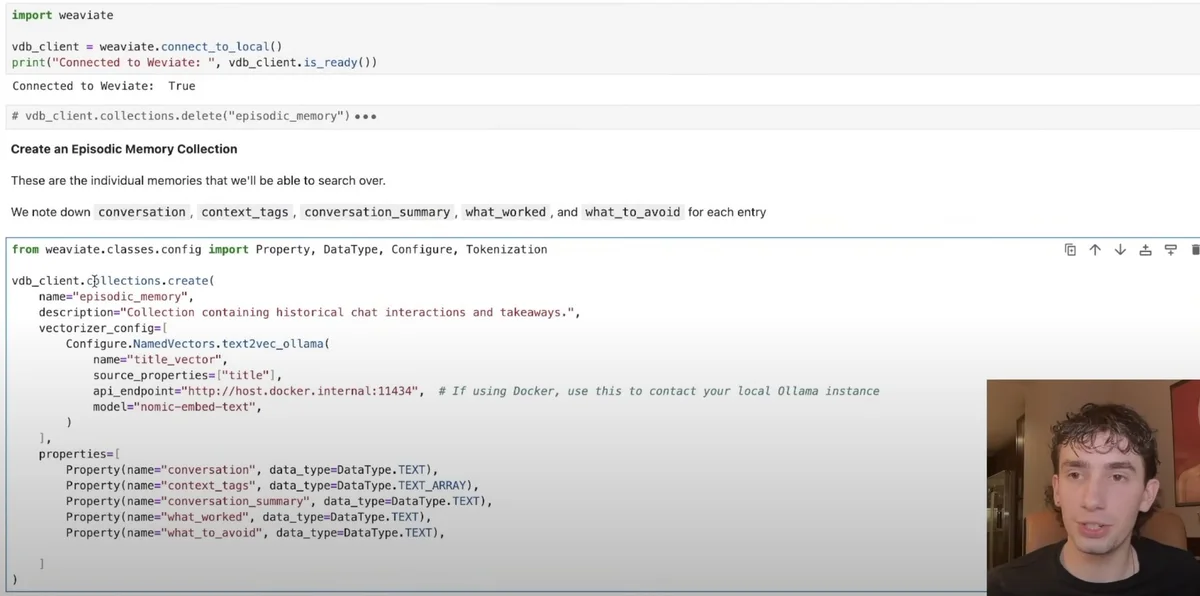This screenshot has height=596, width=1200.
Task: Duplicate the active code cell
Action: coord(1070,250)
